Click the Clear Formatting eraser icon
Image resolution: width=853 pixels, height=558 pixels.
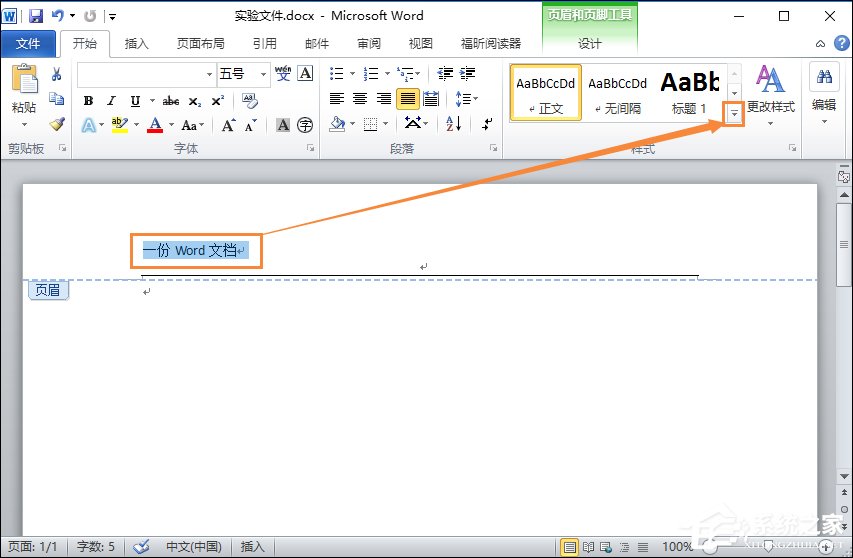coord(249,101)
